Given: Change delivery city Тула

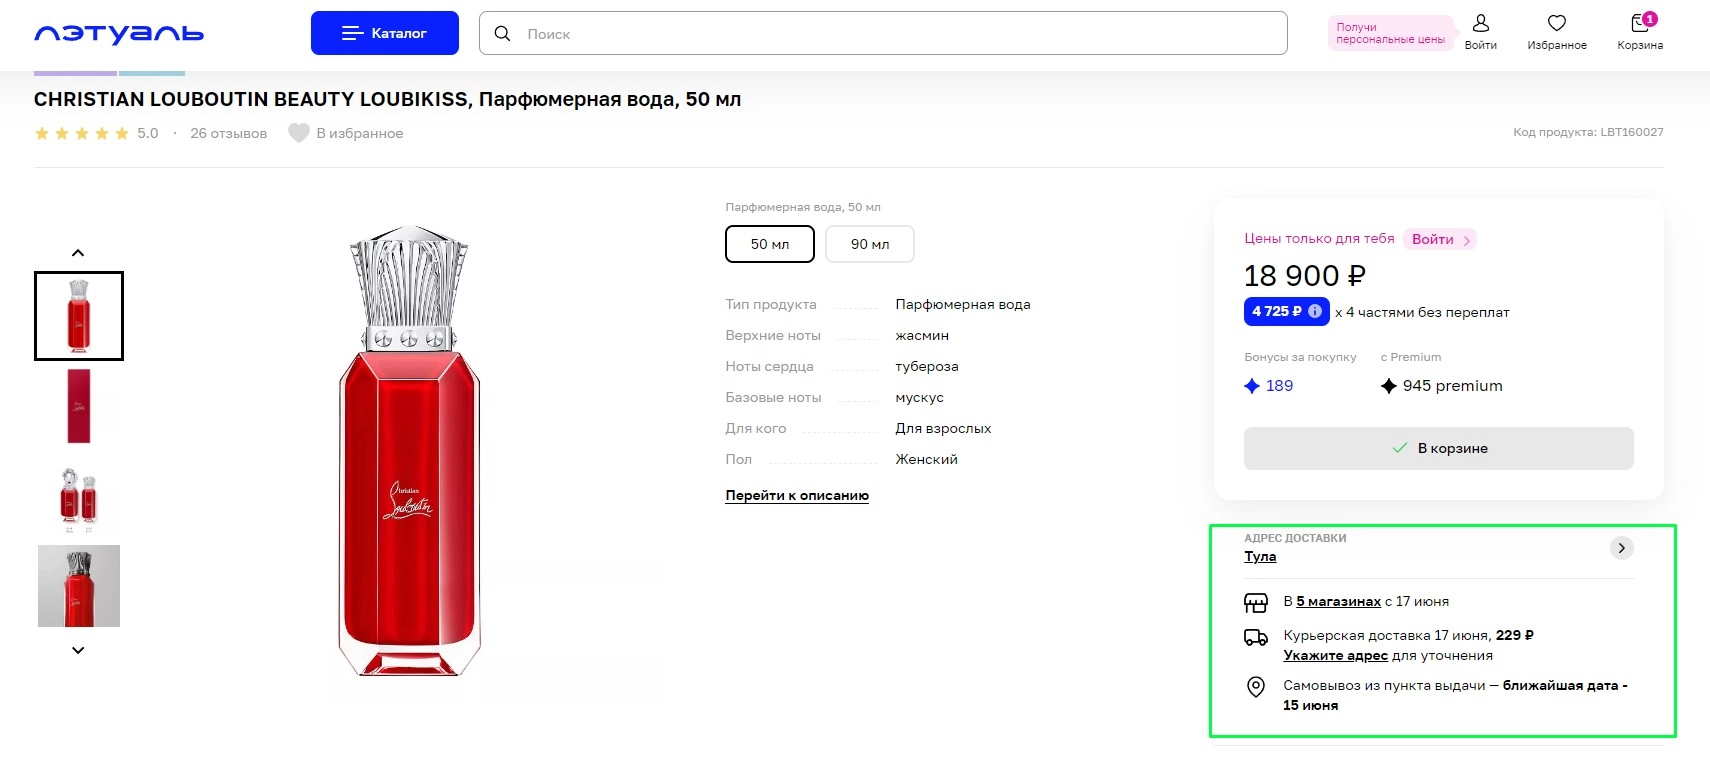Looking at the screenshot, I should point(1260,557).
